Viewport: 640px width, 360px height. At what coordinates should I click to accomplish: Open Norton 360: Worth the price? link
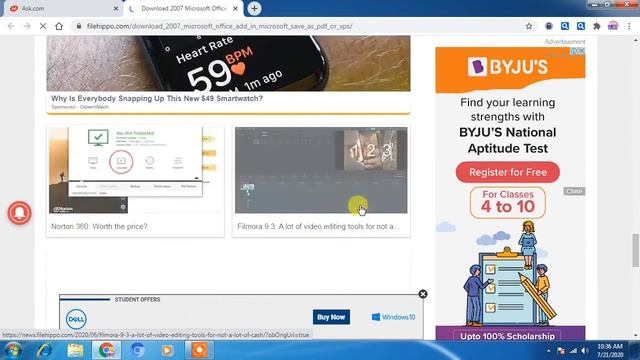(x=99, y=226)
